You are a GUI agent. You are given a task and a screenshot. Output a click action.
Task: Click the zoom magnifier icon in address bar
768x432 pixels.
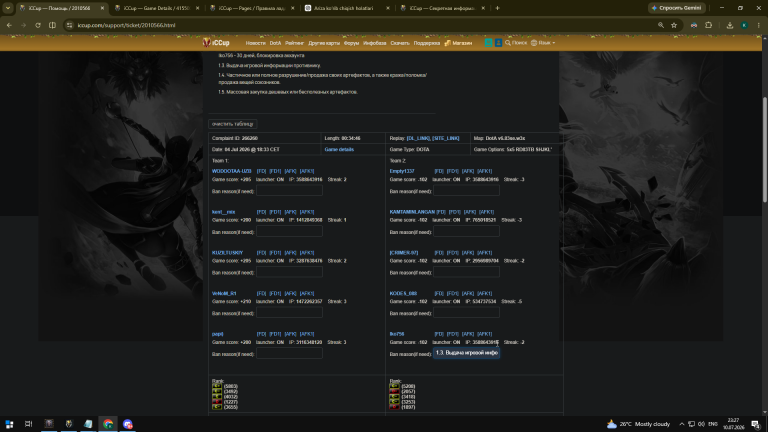click(x=661, y=25)
